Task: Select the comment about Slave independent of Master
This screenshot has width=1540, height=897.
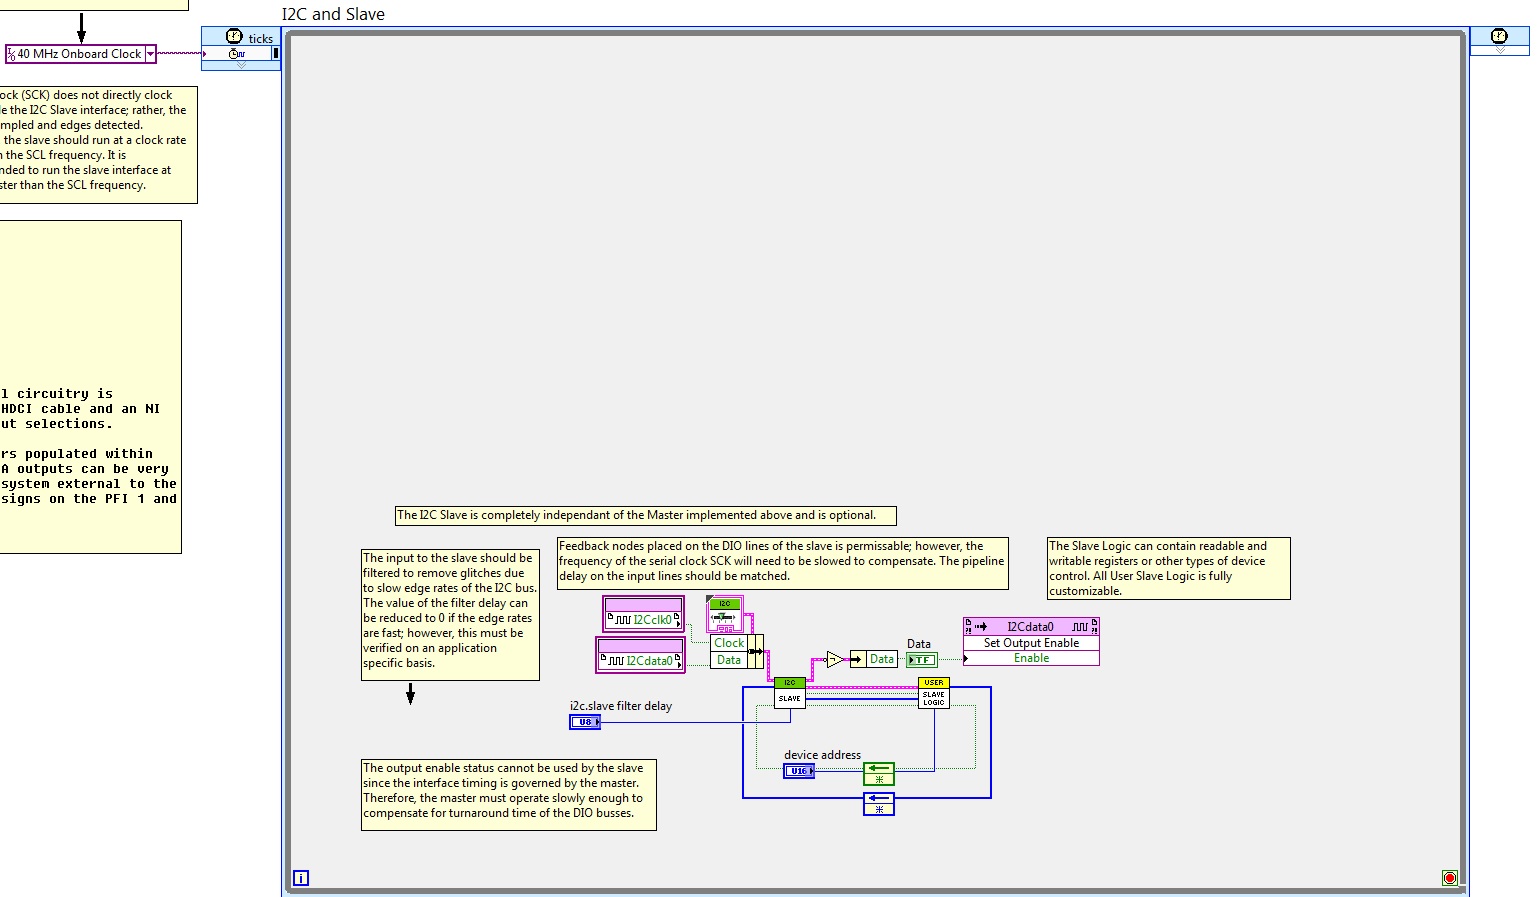Action: [646, 516]
